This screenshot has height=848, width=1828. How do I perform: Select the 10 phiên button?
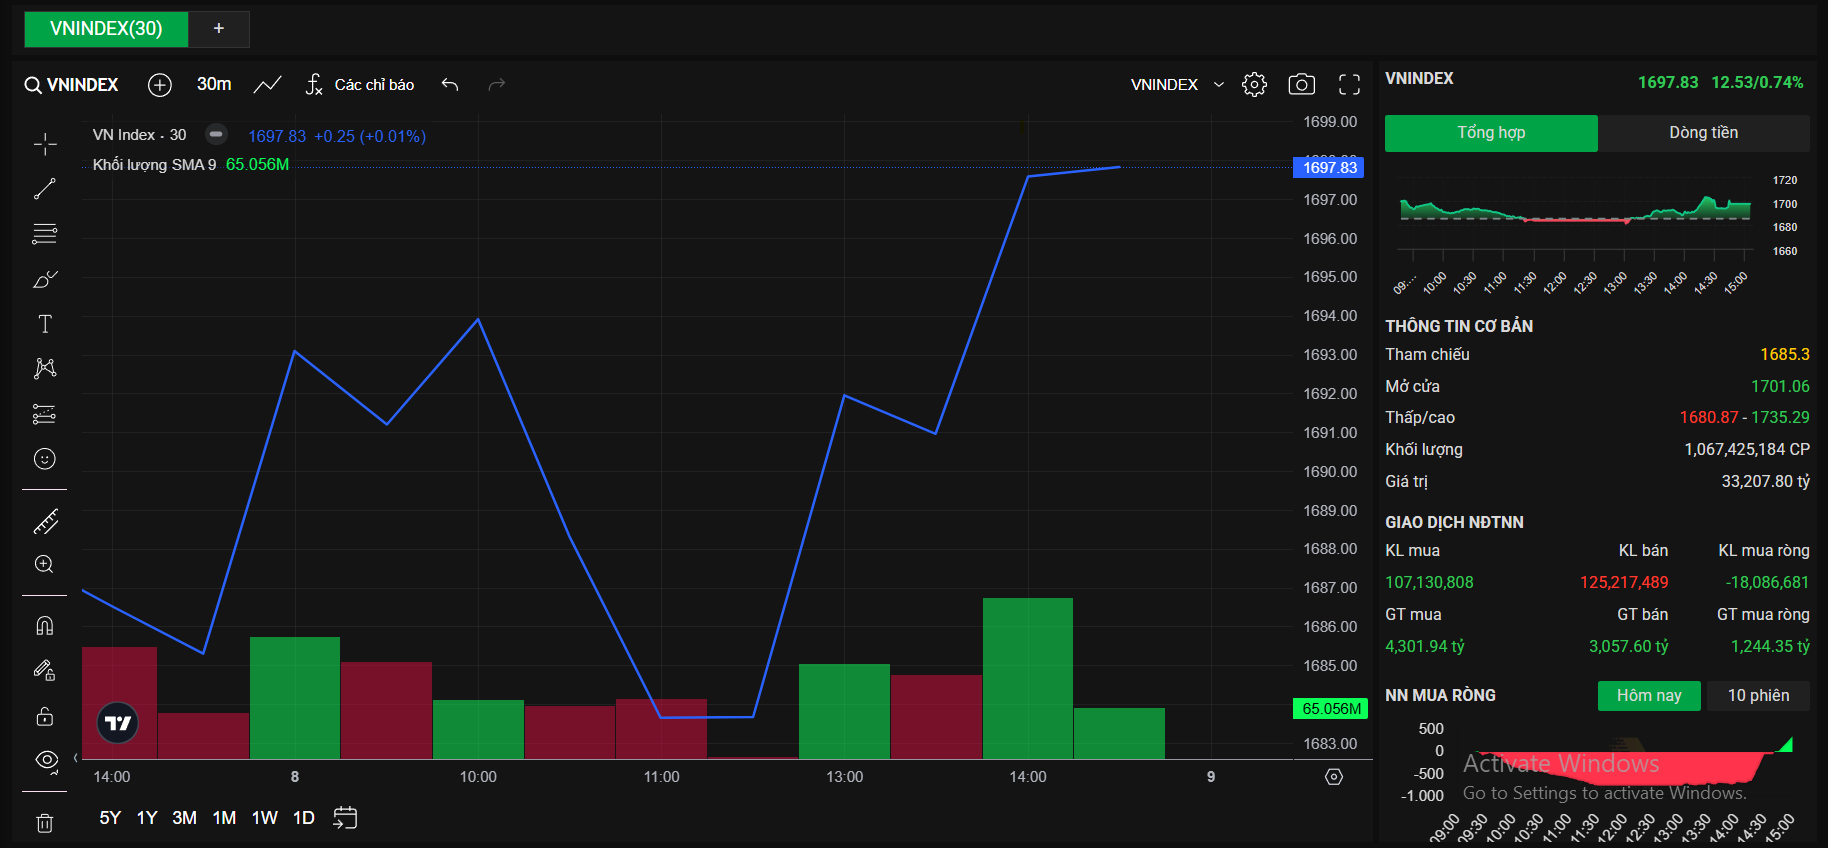[x=1759, y=696]
